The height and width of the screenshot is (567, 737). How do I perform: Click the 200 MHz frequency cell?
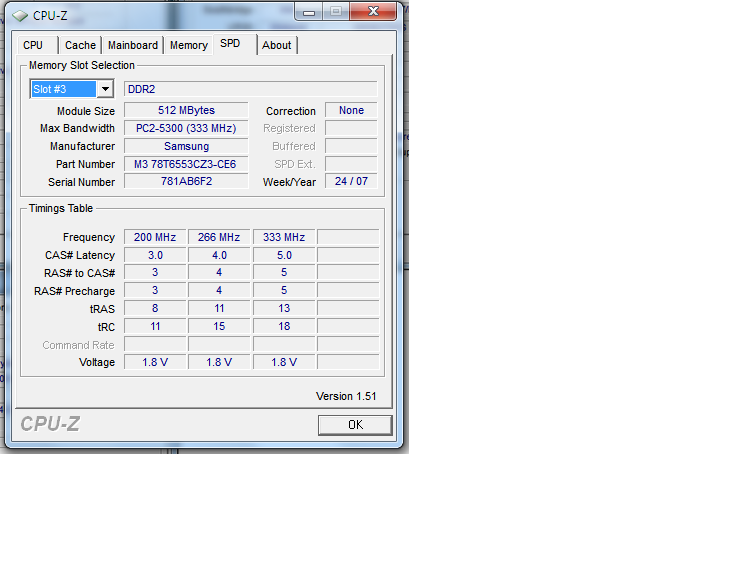coord(155,237)
